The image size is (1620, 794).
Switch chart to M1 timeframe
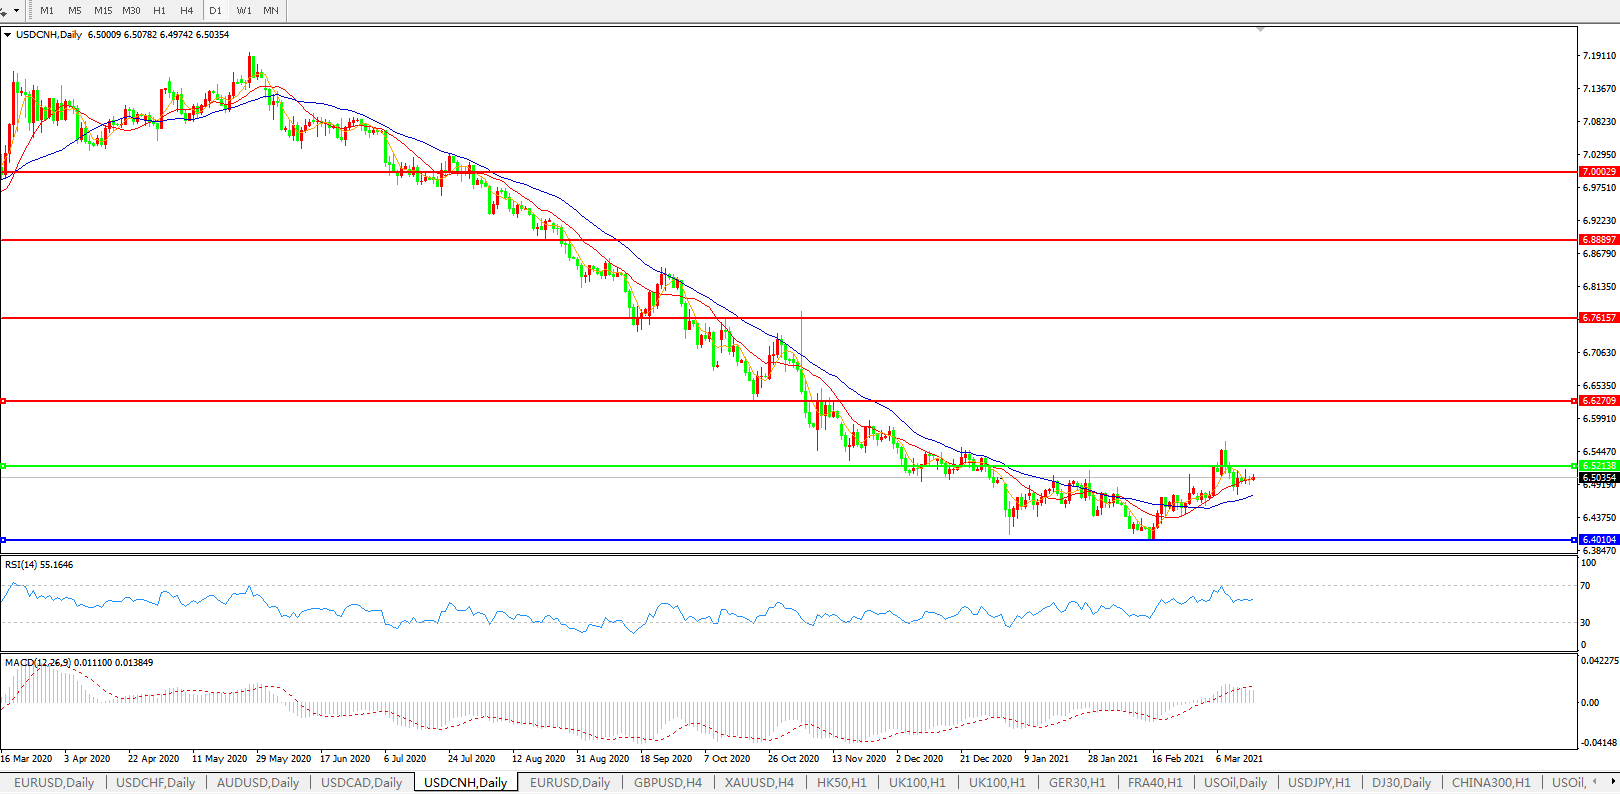47,10
